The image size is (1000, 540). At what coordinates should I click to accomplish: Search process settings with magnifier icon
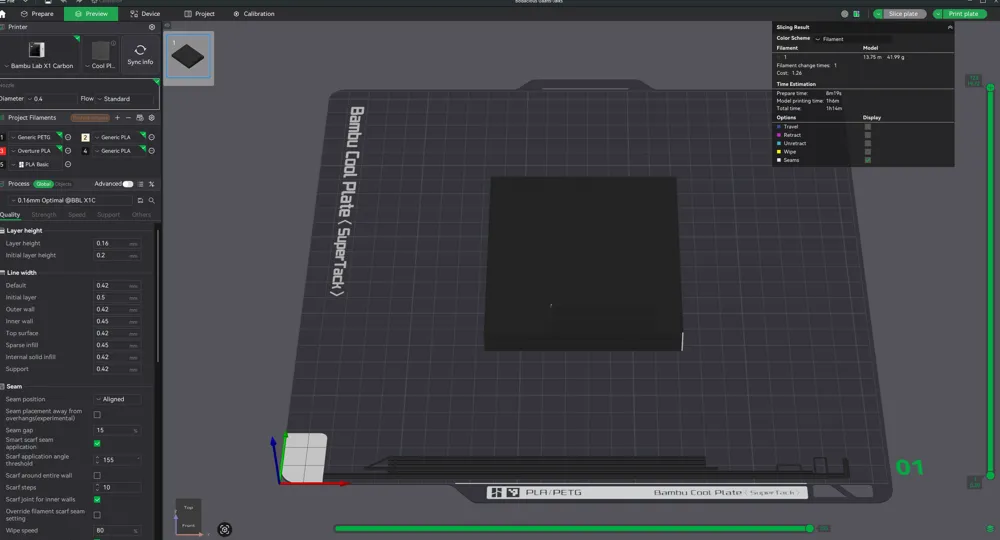click(x=151, y=200)
